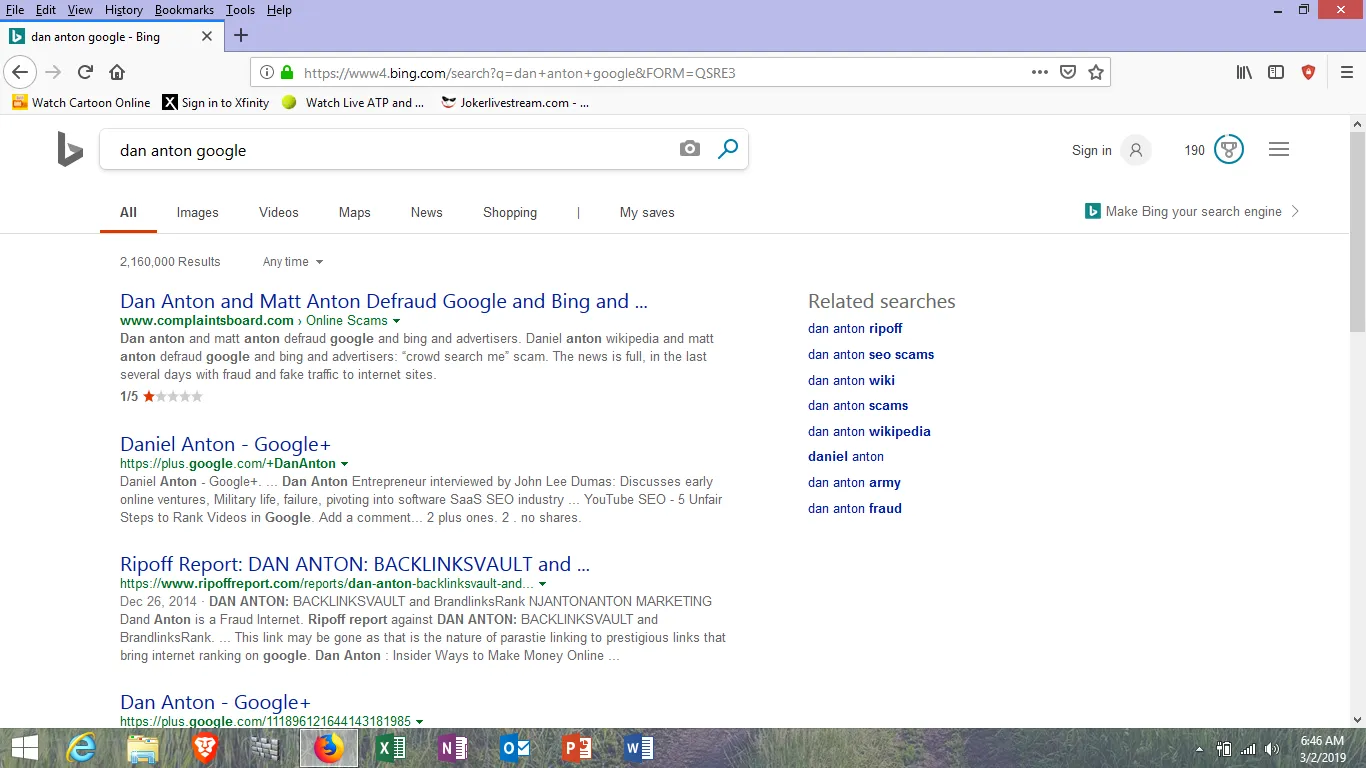The height and width of the screenshot is (768, 1366).
Task: Open PowerPoint from taskbar
Action: coord(577,748)
